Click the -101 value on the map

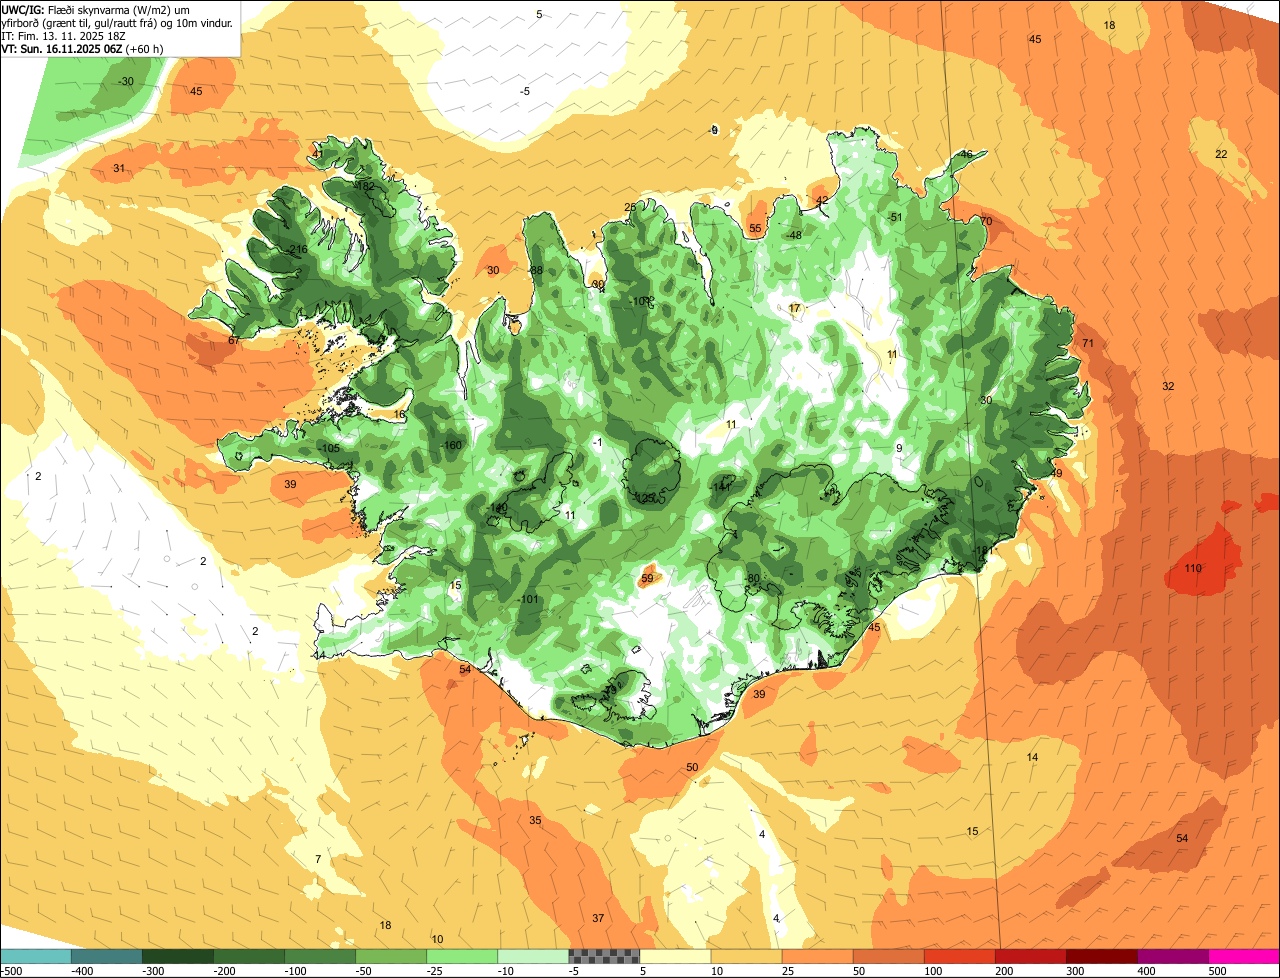pyautogui.click(x=529, y=599)
